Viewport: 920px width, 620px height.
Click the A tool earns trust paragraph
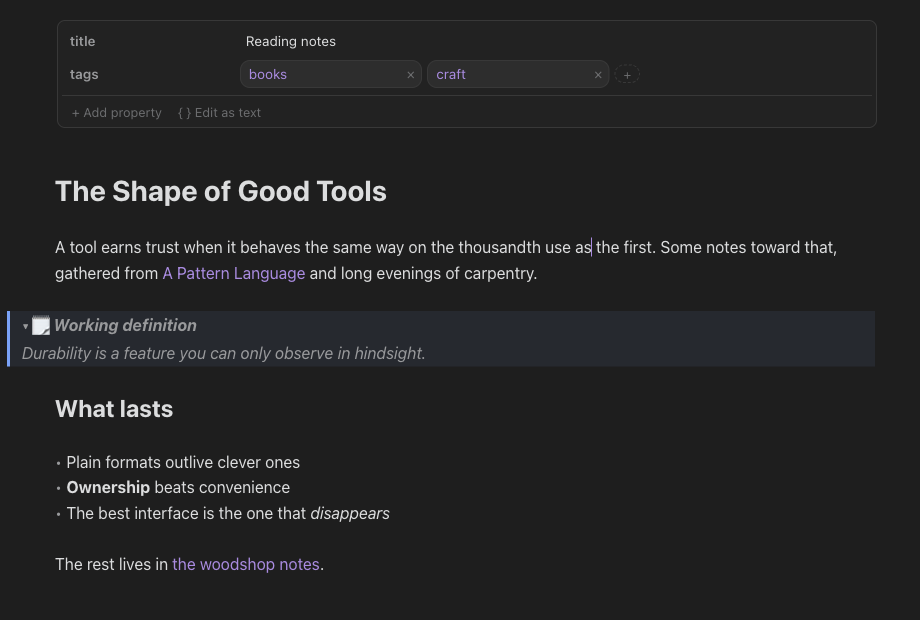pos(446,260)
